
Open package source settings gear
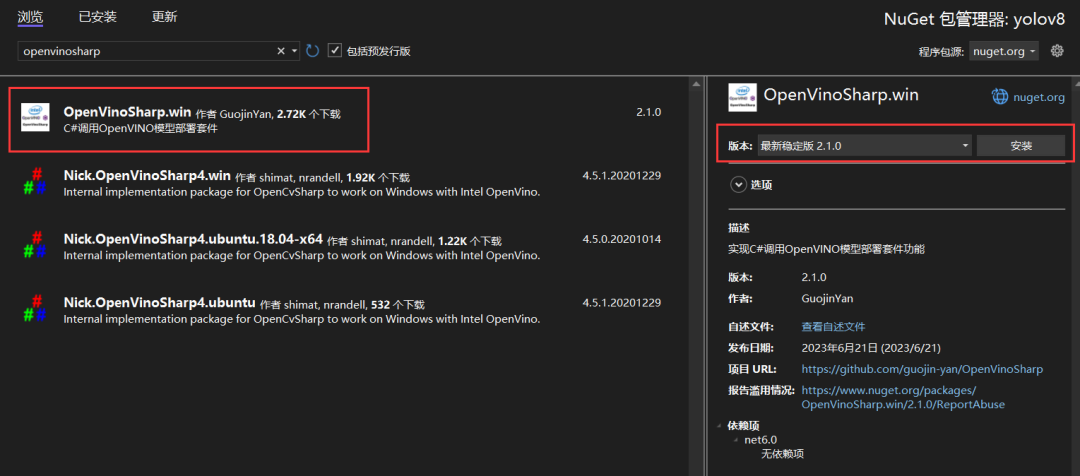coord(1057,50)
